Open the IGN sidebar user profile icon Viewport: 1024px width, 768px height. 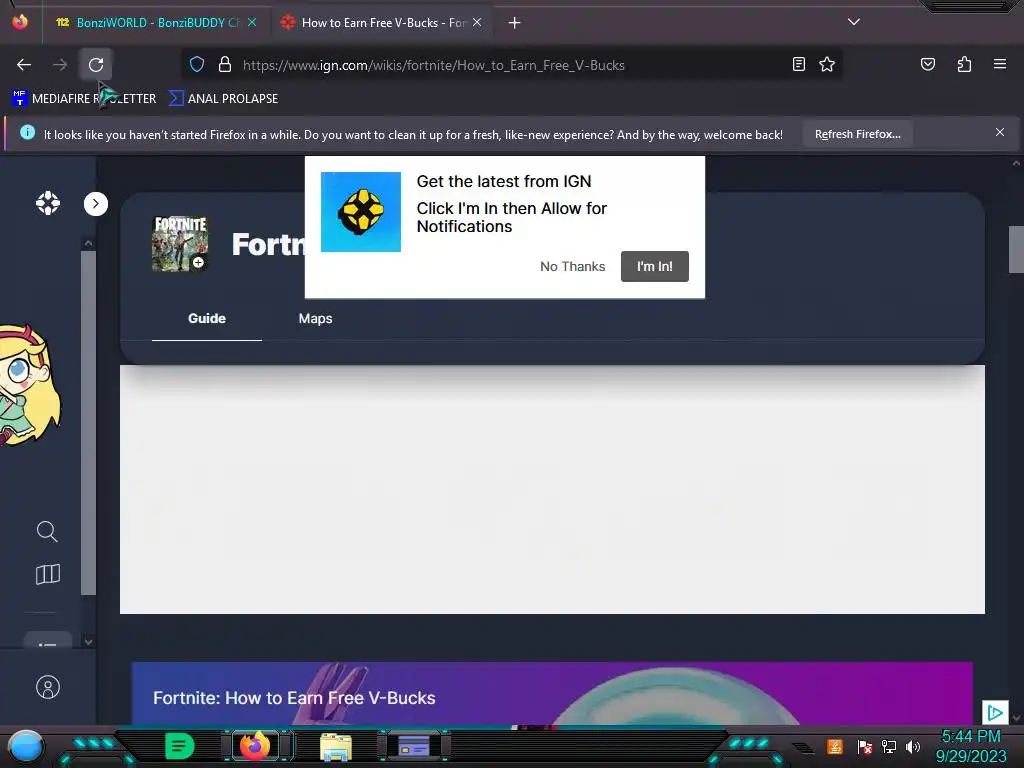point(48,687)
